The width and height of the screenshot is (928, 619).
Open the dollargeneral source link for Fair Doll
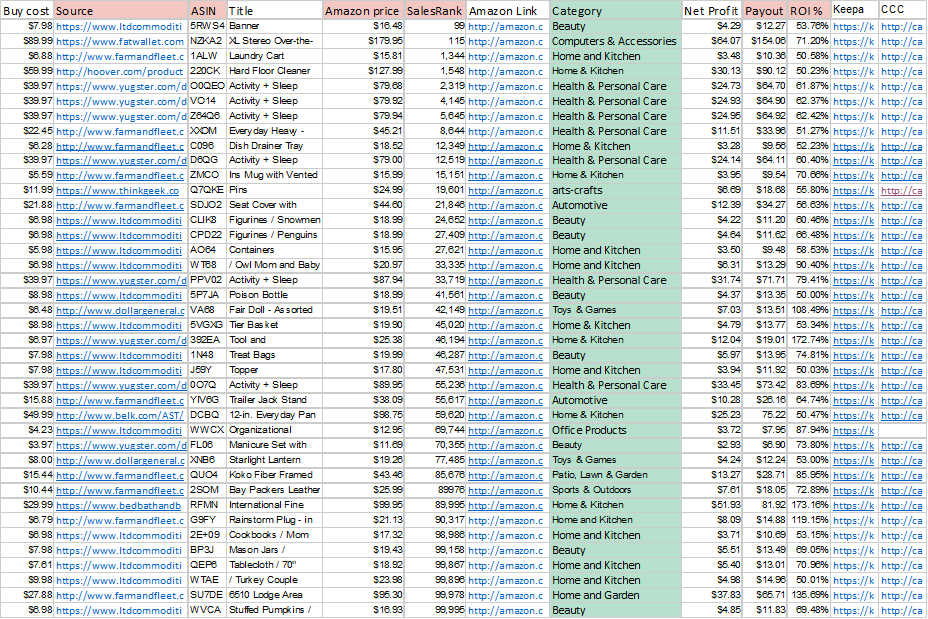coord(121,311)
